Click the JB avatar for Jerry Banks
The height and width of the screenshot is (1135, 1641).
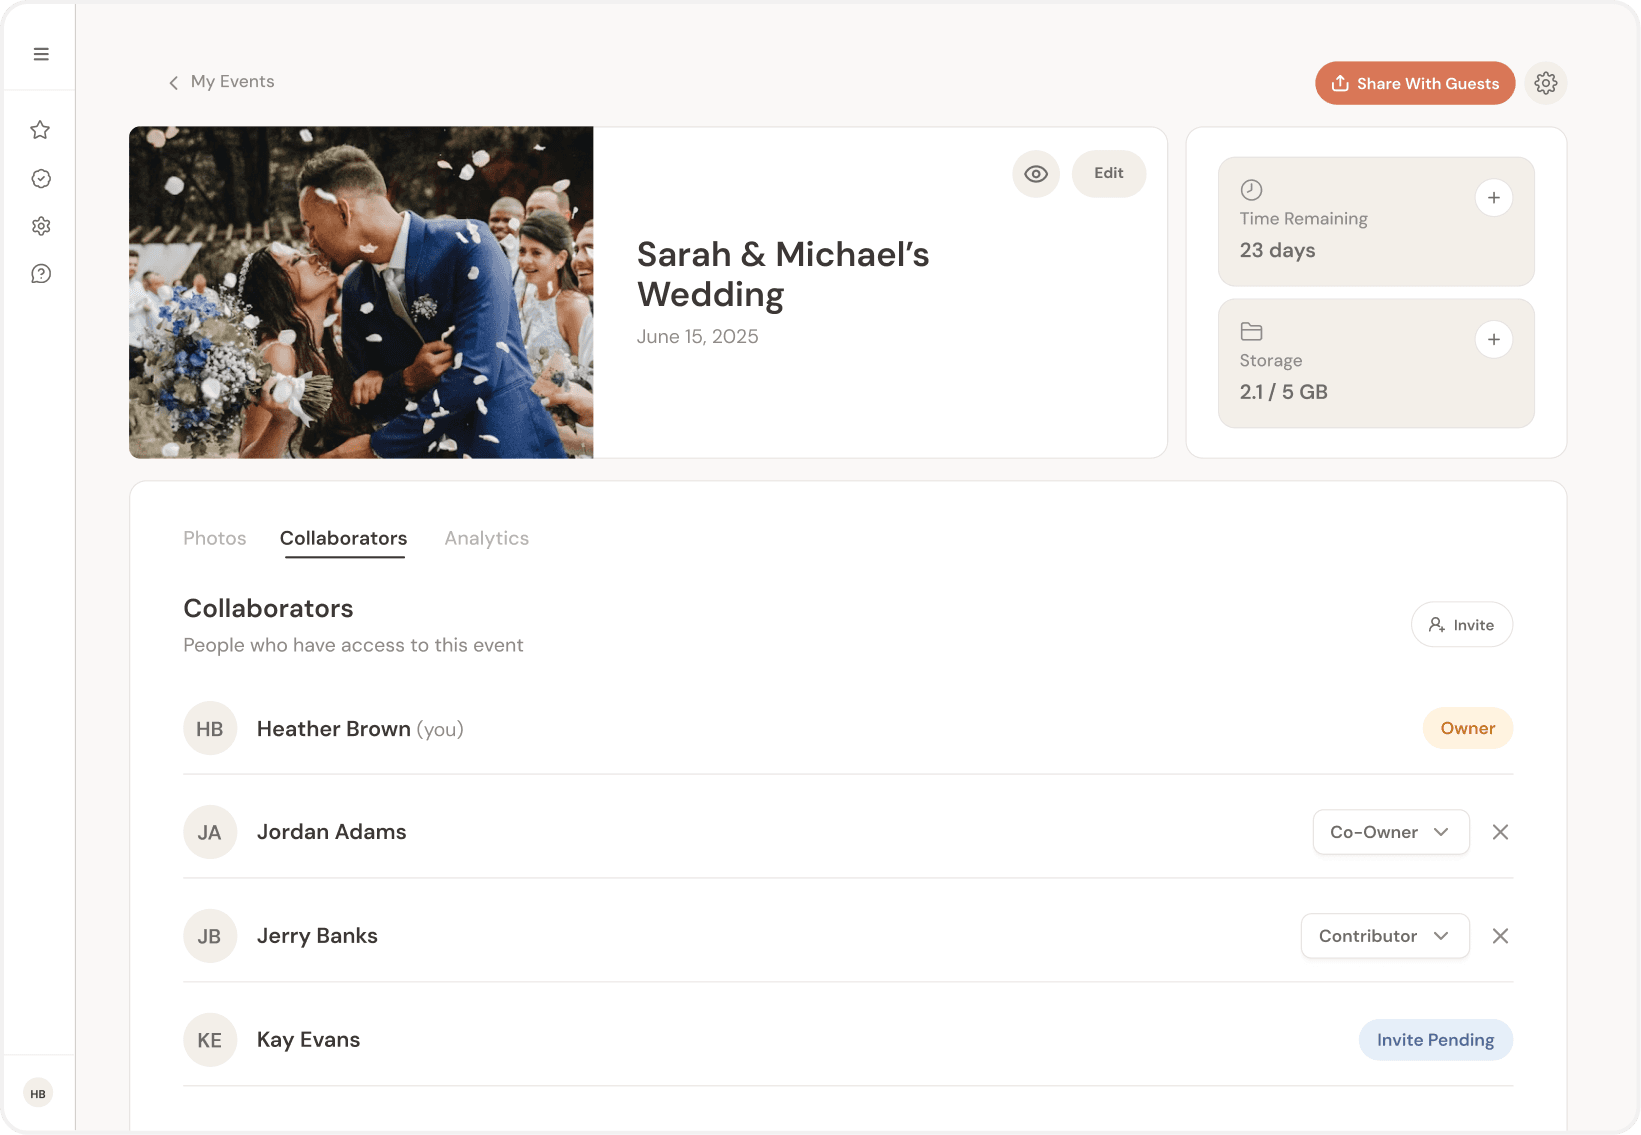210,936
